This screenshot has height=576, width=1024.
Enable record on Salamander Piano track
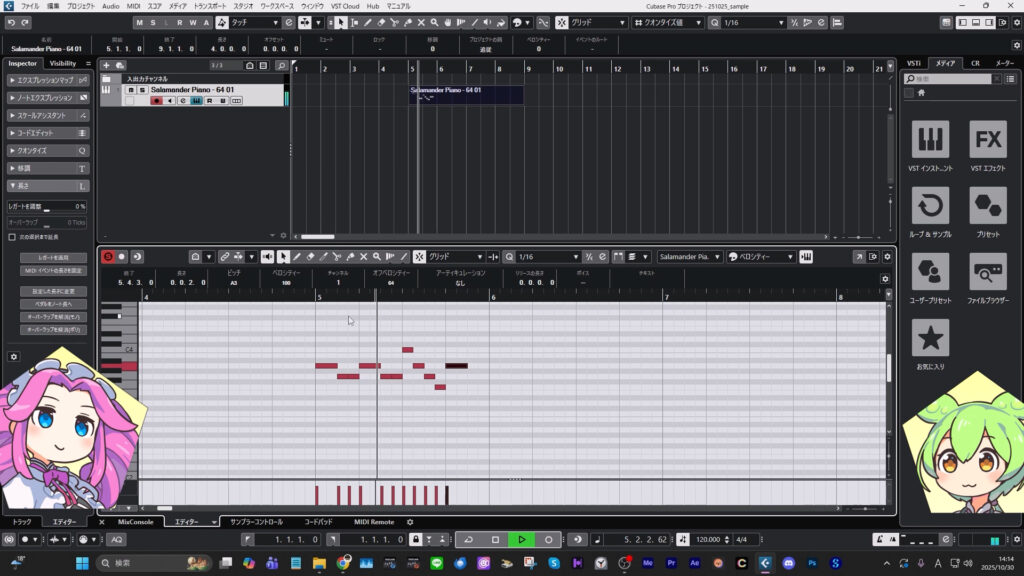pos(156,100)
